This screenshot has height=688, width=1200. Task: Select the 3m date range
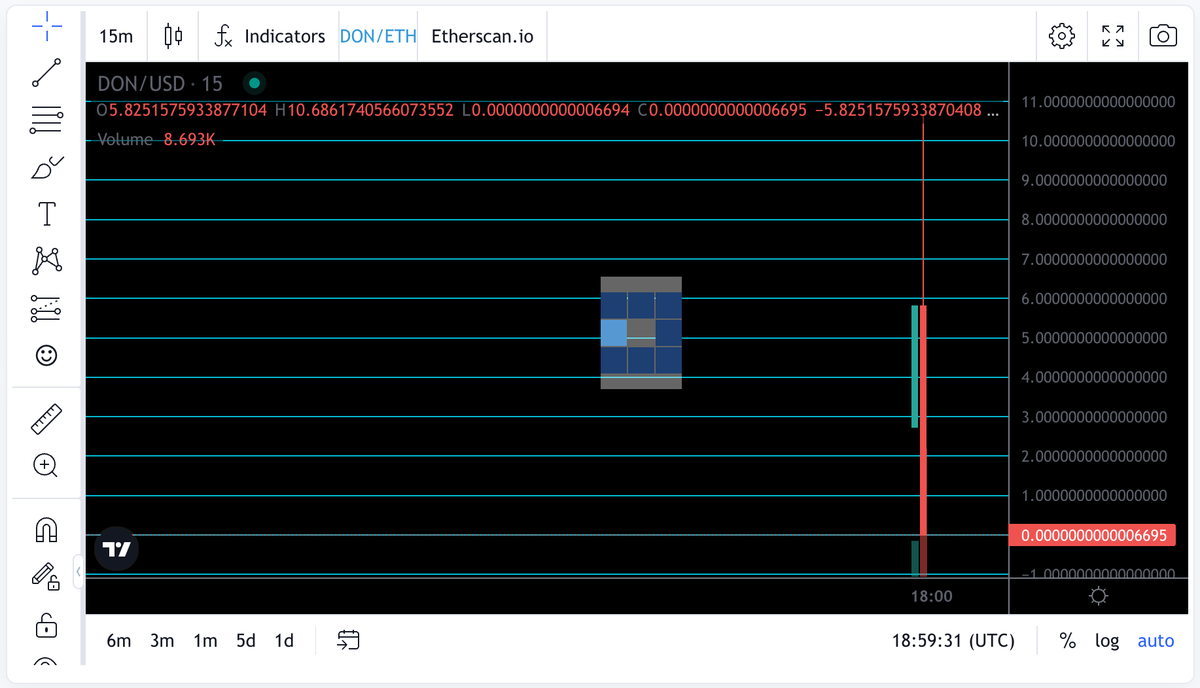(162, 641)
